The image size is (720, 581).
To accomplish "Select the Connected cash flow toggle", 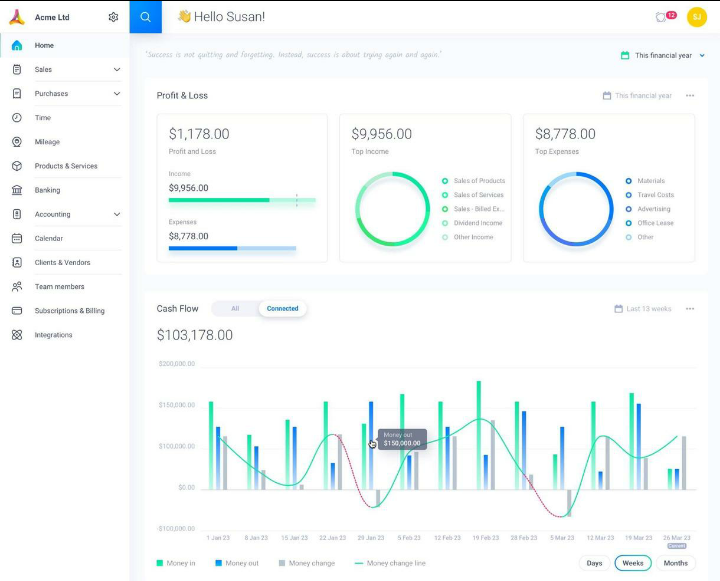I will (282, 309).
